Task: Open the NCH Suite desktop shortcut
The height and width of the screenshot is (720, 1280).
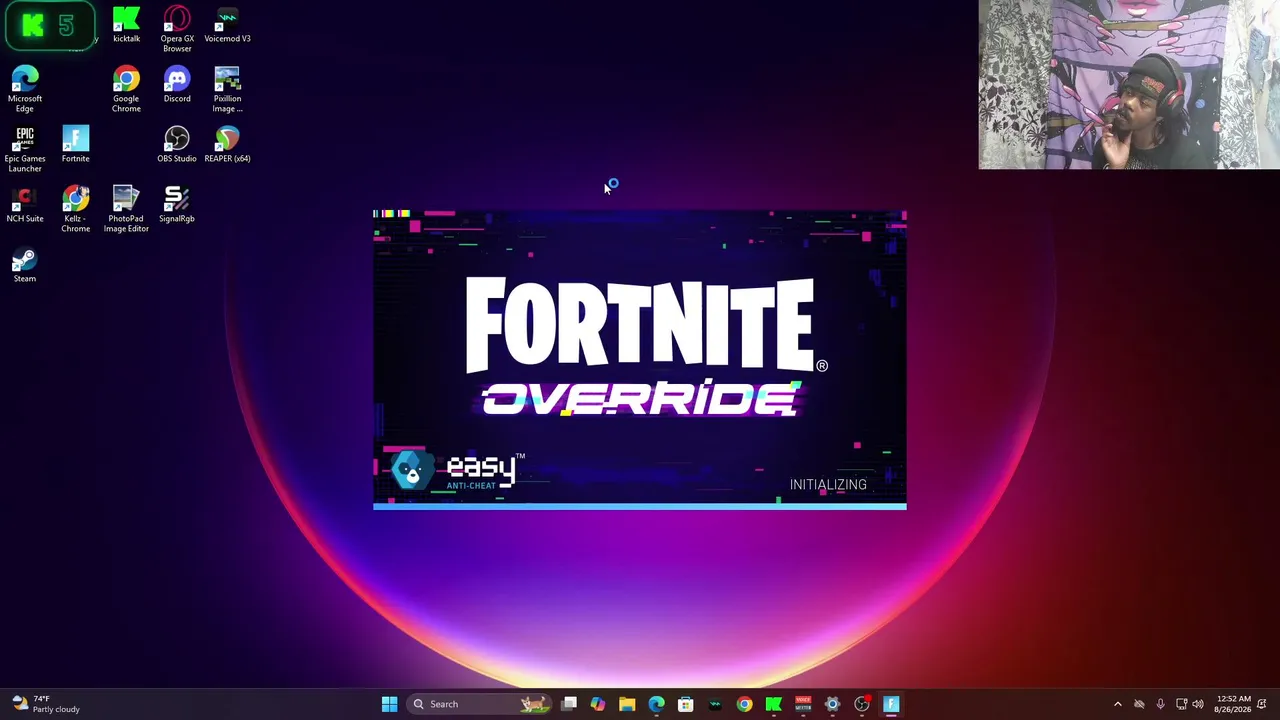Action: coord(25,205)
